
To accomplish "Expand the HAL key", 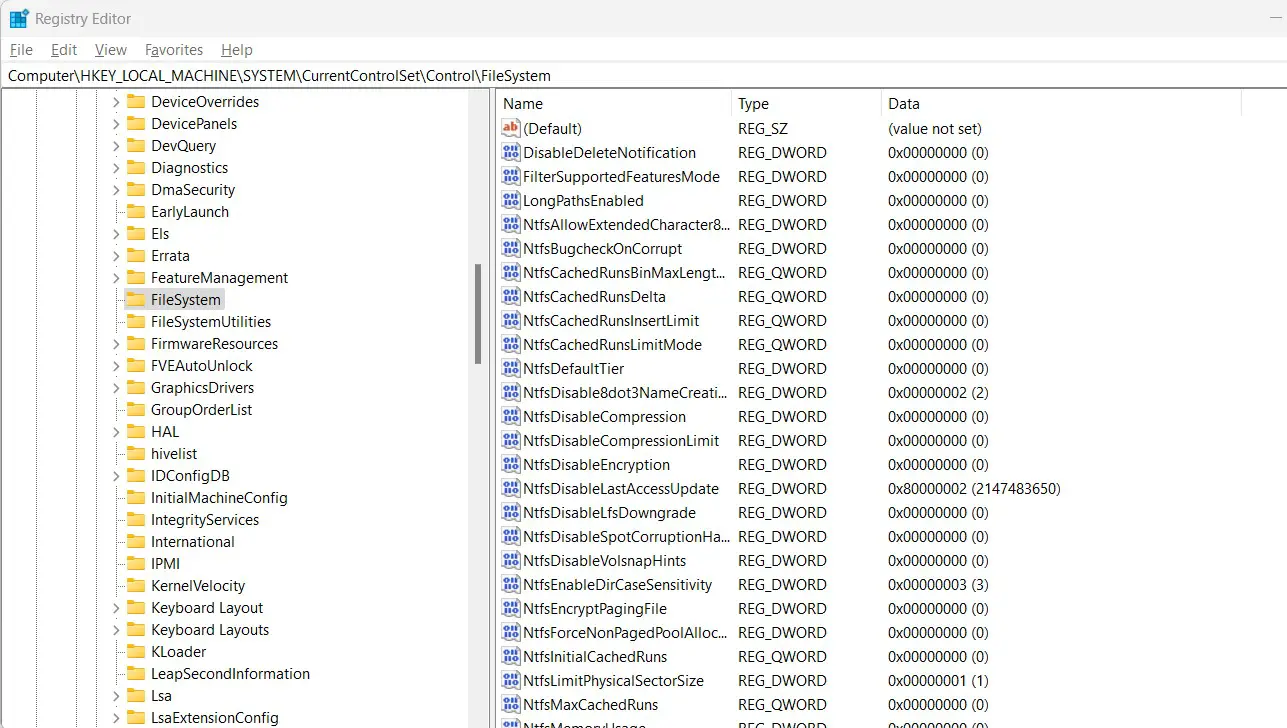I will click(x=115, y=432).
